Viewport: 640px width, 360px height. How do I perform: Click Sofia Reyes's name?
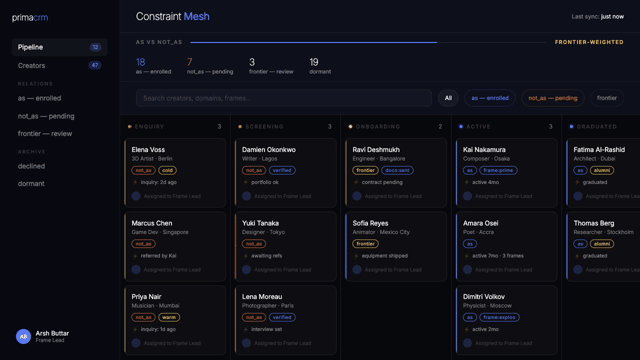pyautogui.click(x=370, y=223)
